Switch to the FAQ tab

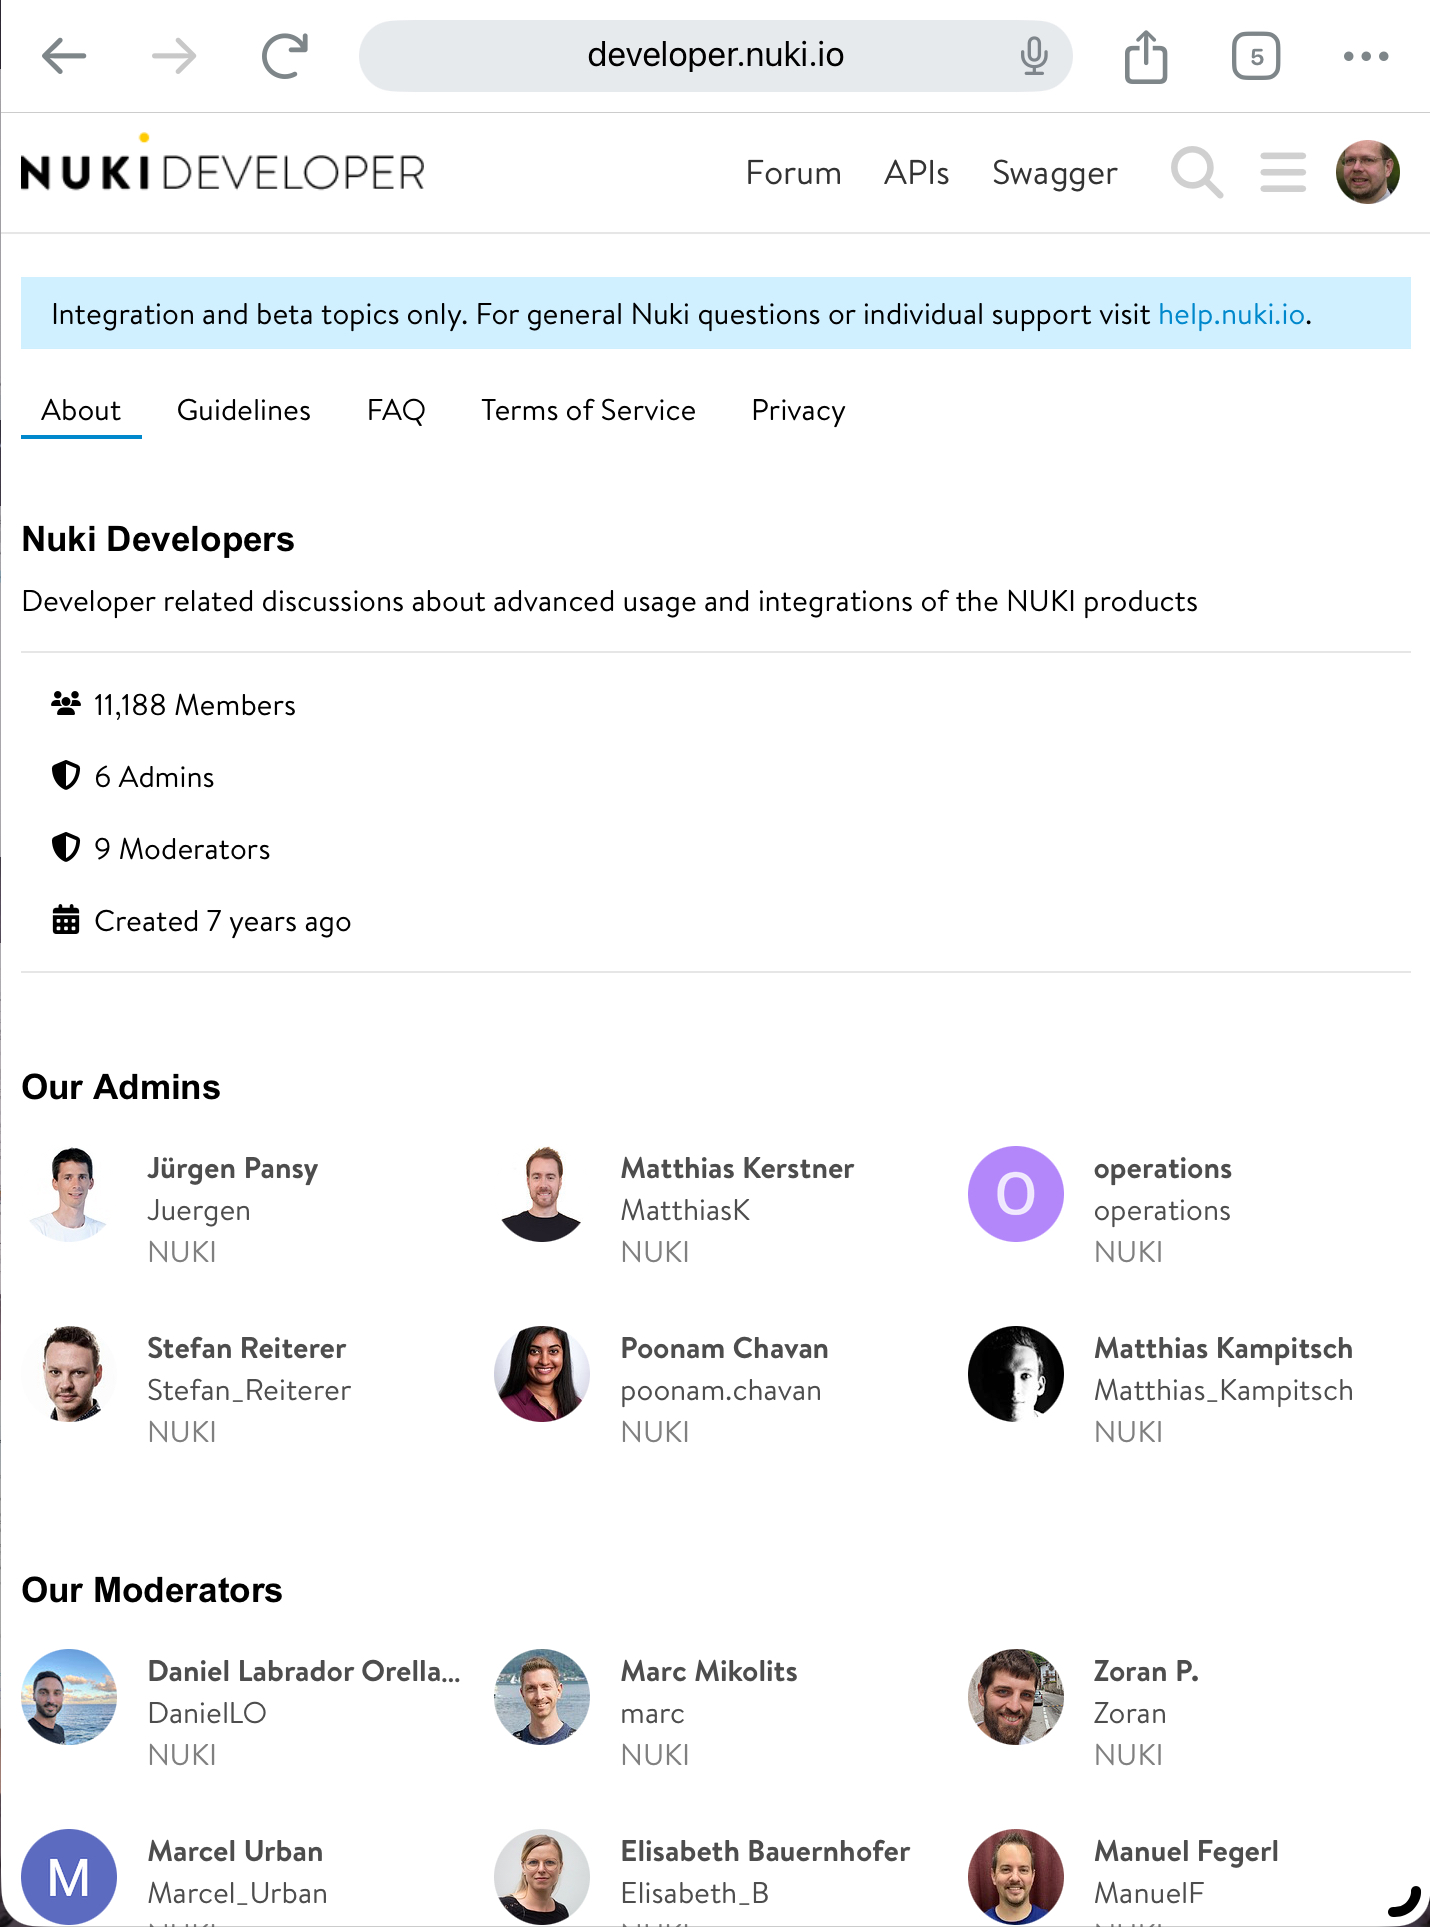pyautogui.click(x=396, y=410)
